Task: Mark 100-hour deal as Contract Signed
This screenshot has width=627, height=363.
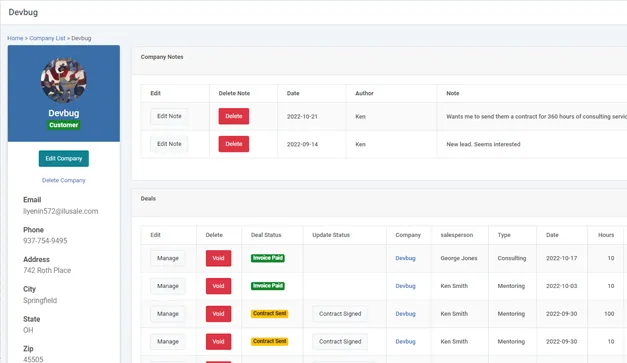Action: tap(340, 314)
